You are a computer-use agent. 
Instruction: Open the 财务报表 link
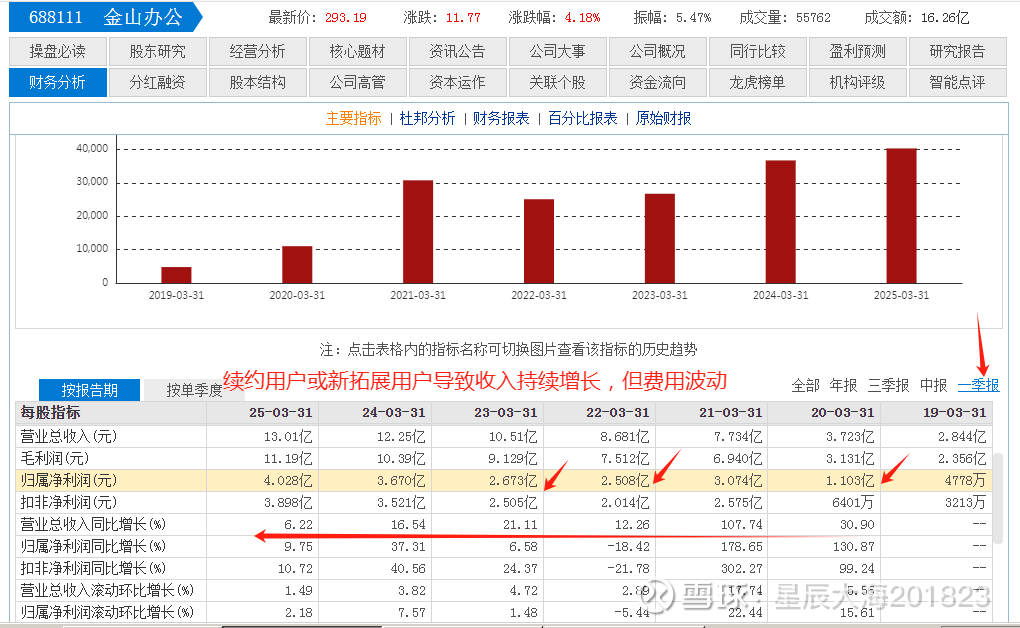pos(501,118)
